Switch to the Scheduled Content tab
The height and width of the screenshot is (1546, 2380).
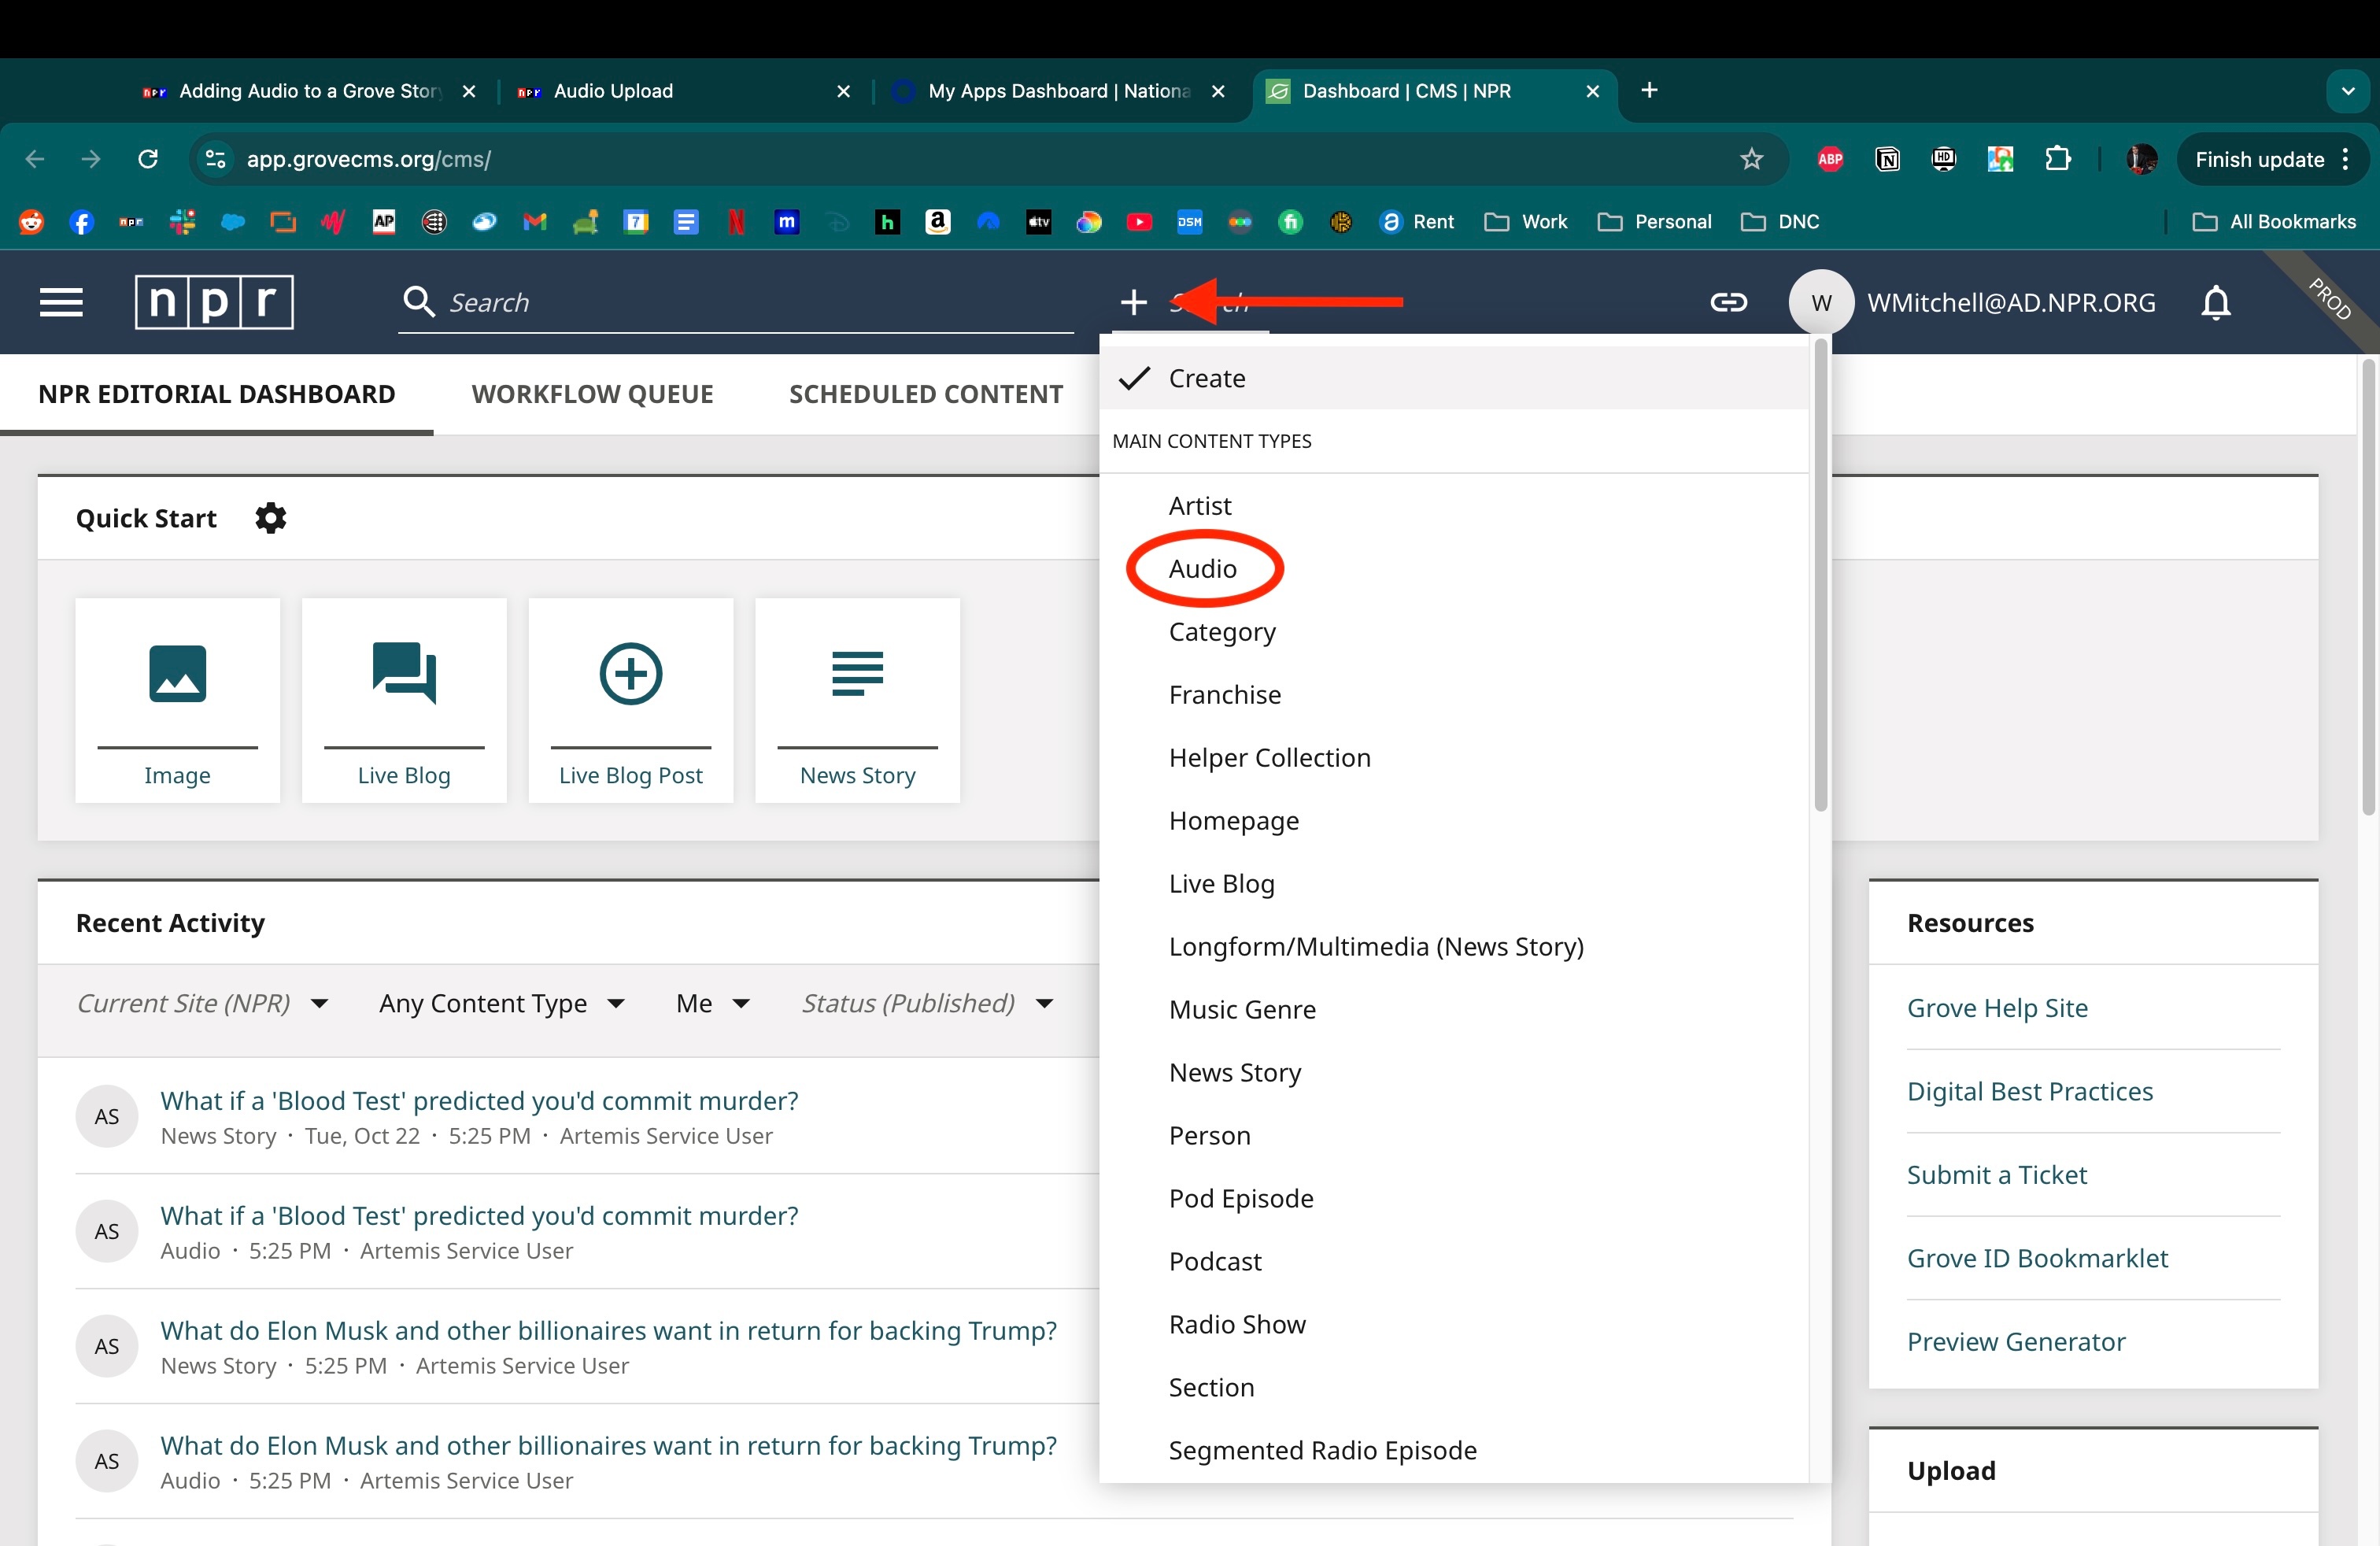926,394
